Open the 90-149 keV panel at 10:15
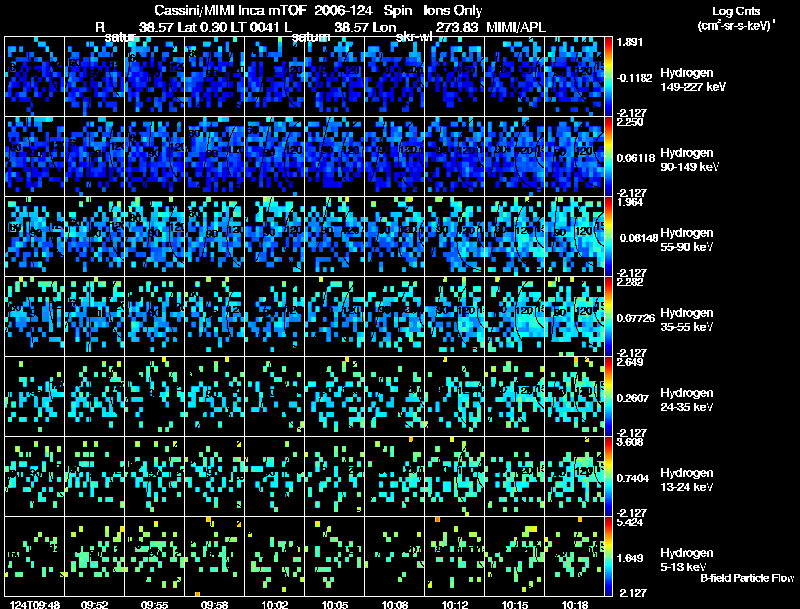Screen dimensions: 800x609 pos(515,157)
